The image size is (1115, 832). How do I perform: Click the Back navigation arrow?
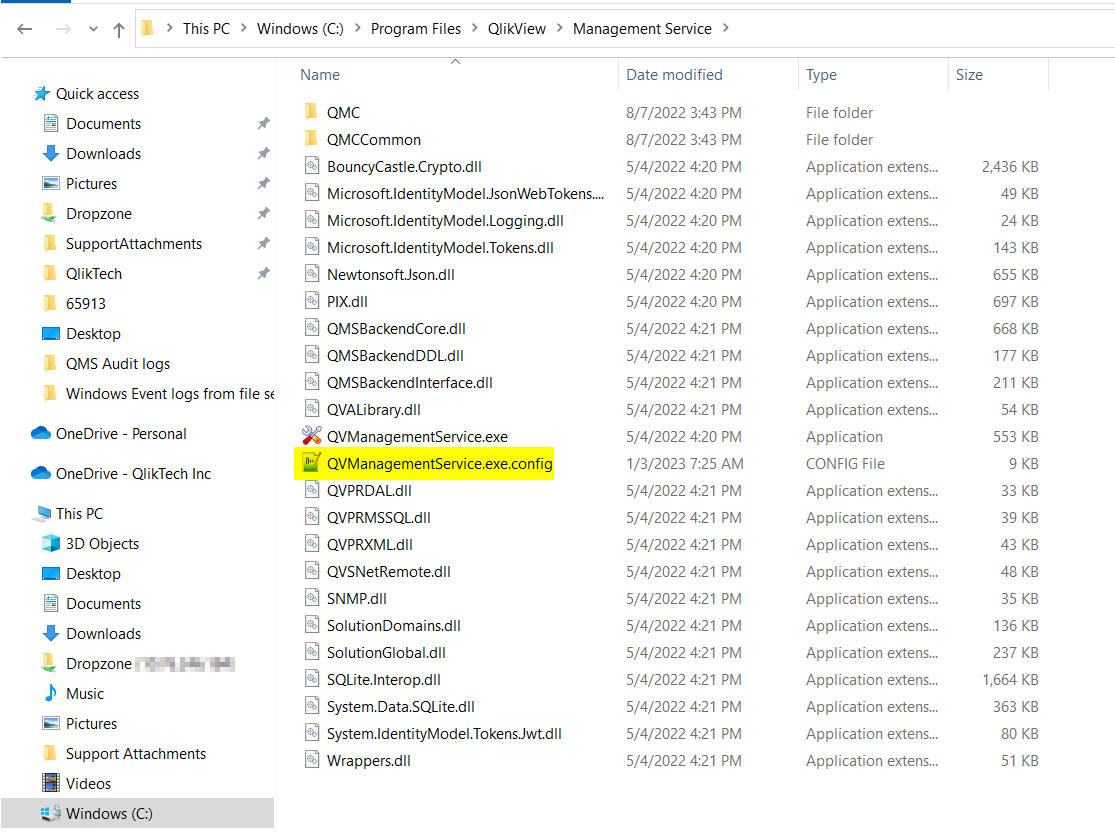[x=25, y=30]
